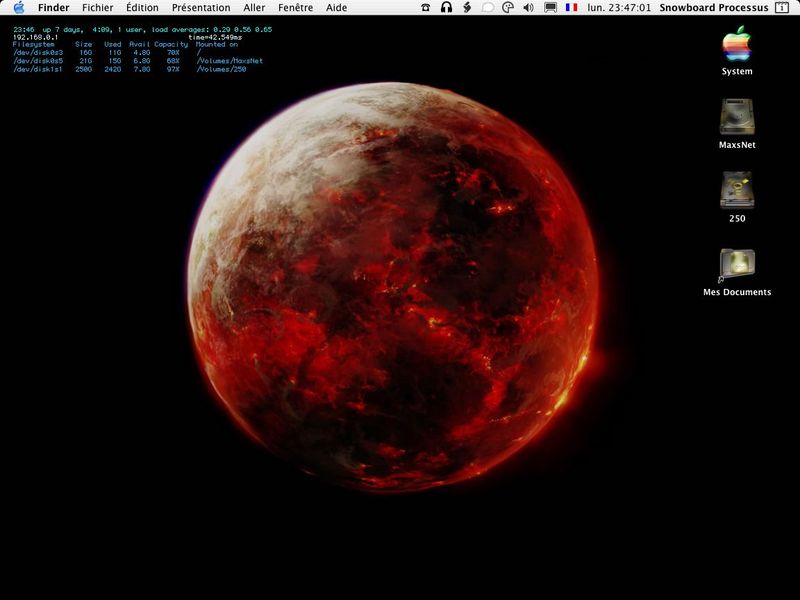Image resolution: width=800 pixels, height=600 pixels.
Task: Click the color palette menu bar icon
Action: 508,8
